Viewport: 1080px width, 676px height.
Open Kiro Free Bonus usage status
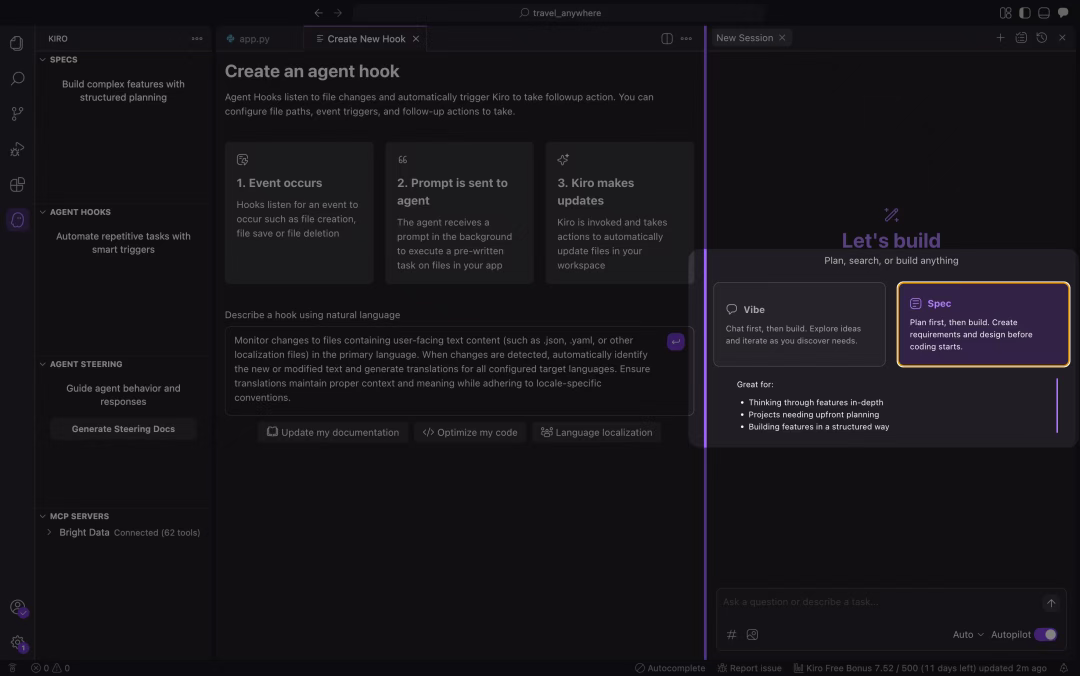[920, 668]
